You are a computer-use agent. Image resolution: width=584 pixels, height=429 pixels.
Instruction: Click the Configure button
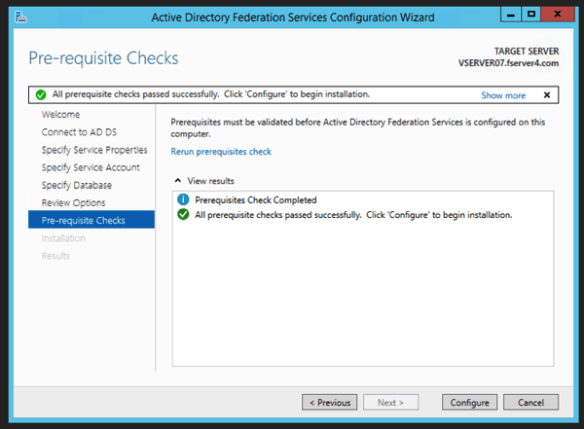pyautogui.click(x=469, y=402)
